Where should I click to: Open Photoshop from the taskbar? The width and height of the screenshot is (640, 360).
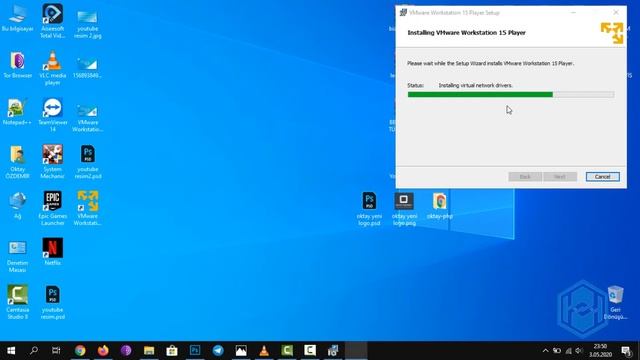pos(195,351)
